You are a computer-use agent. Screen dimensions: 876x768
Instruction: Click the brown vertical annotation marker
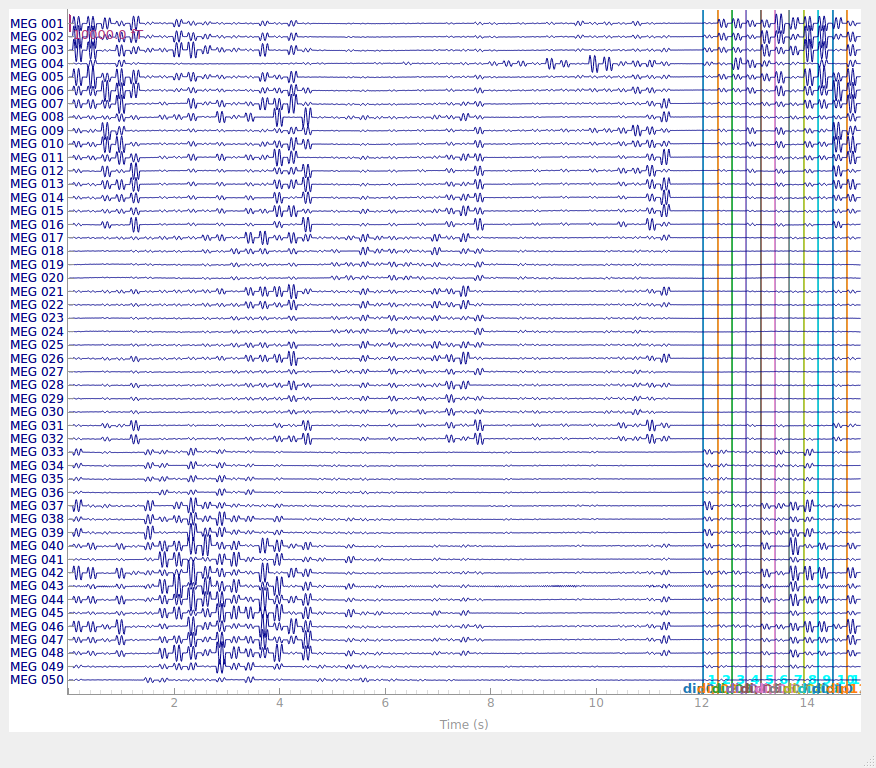pyautogui.click(x=760, y=352)
